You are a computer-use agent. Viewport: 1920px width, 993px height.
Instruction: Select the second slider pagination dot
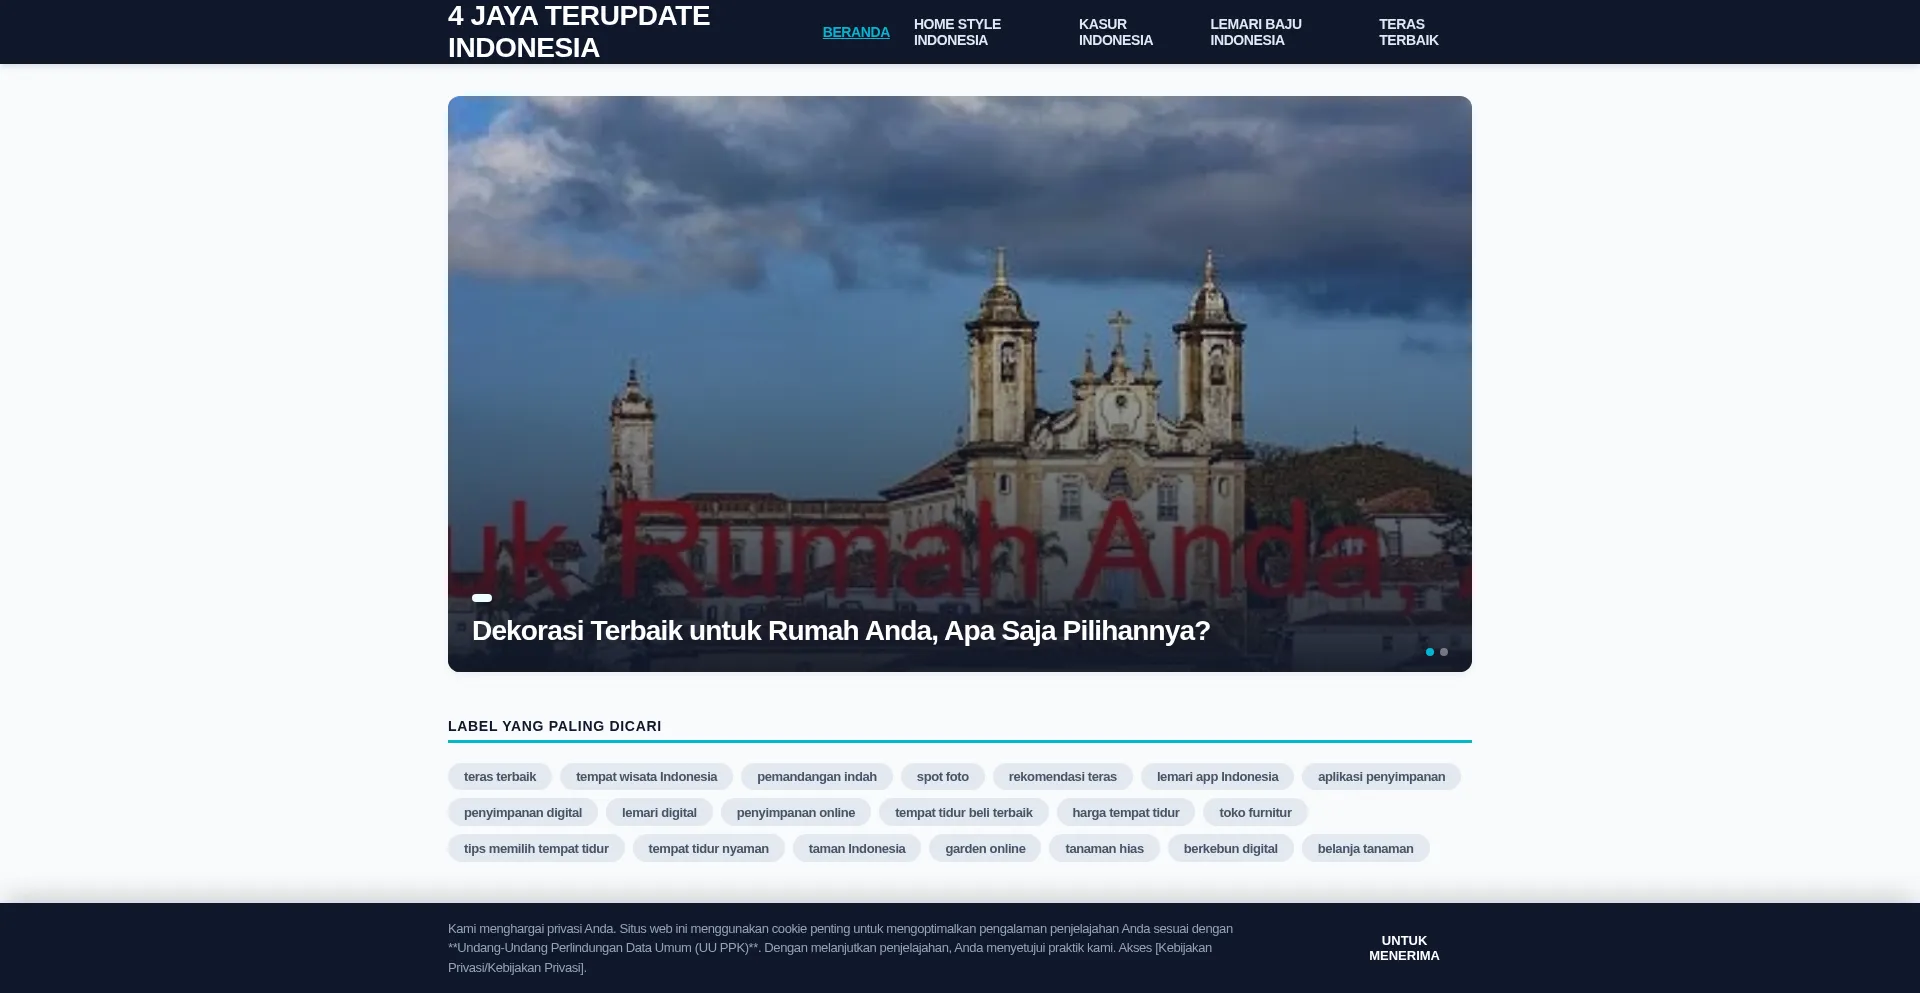(1444, 652)
